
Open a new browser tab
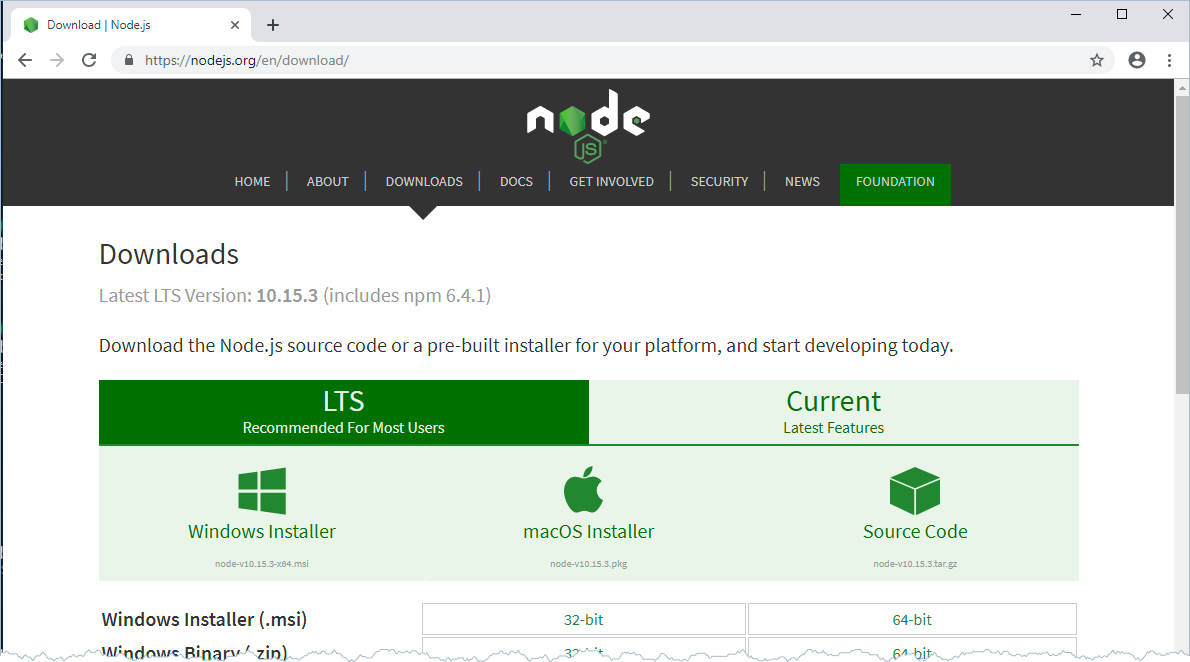273,25
